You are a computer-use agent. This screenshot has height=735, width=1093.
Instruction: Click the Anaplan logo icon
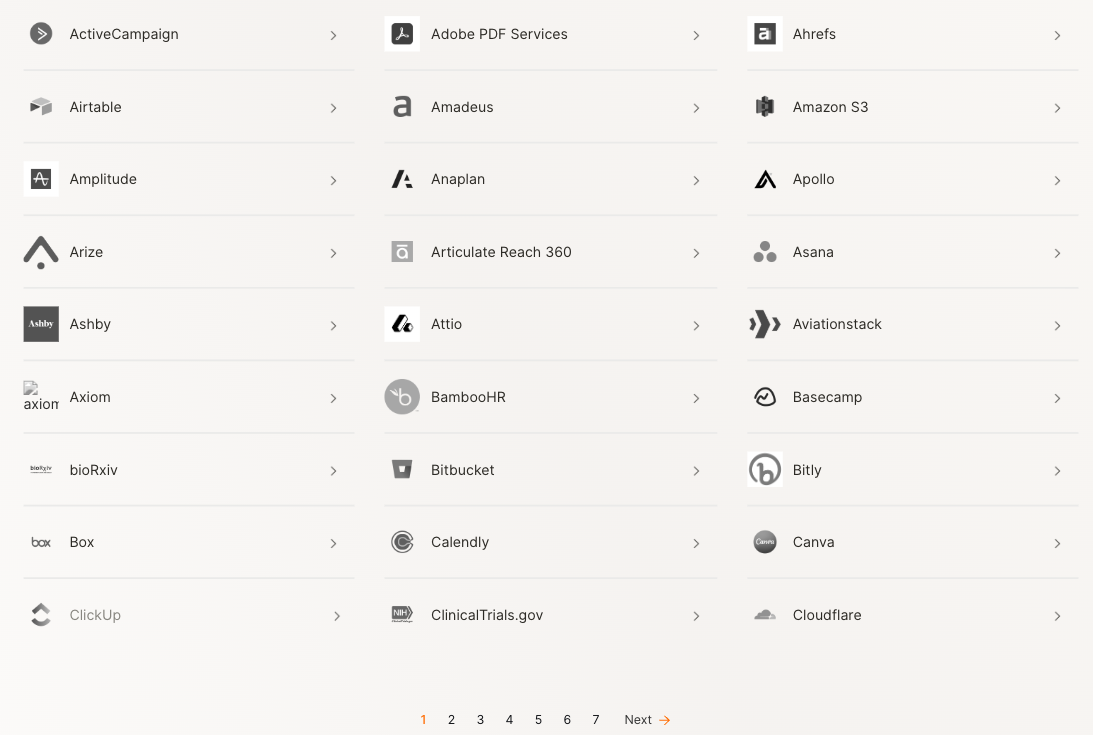[402, 179]
